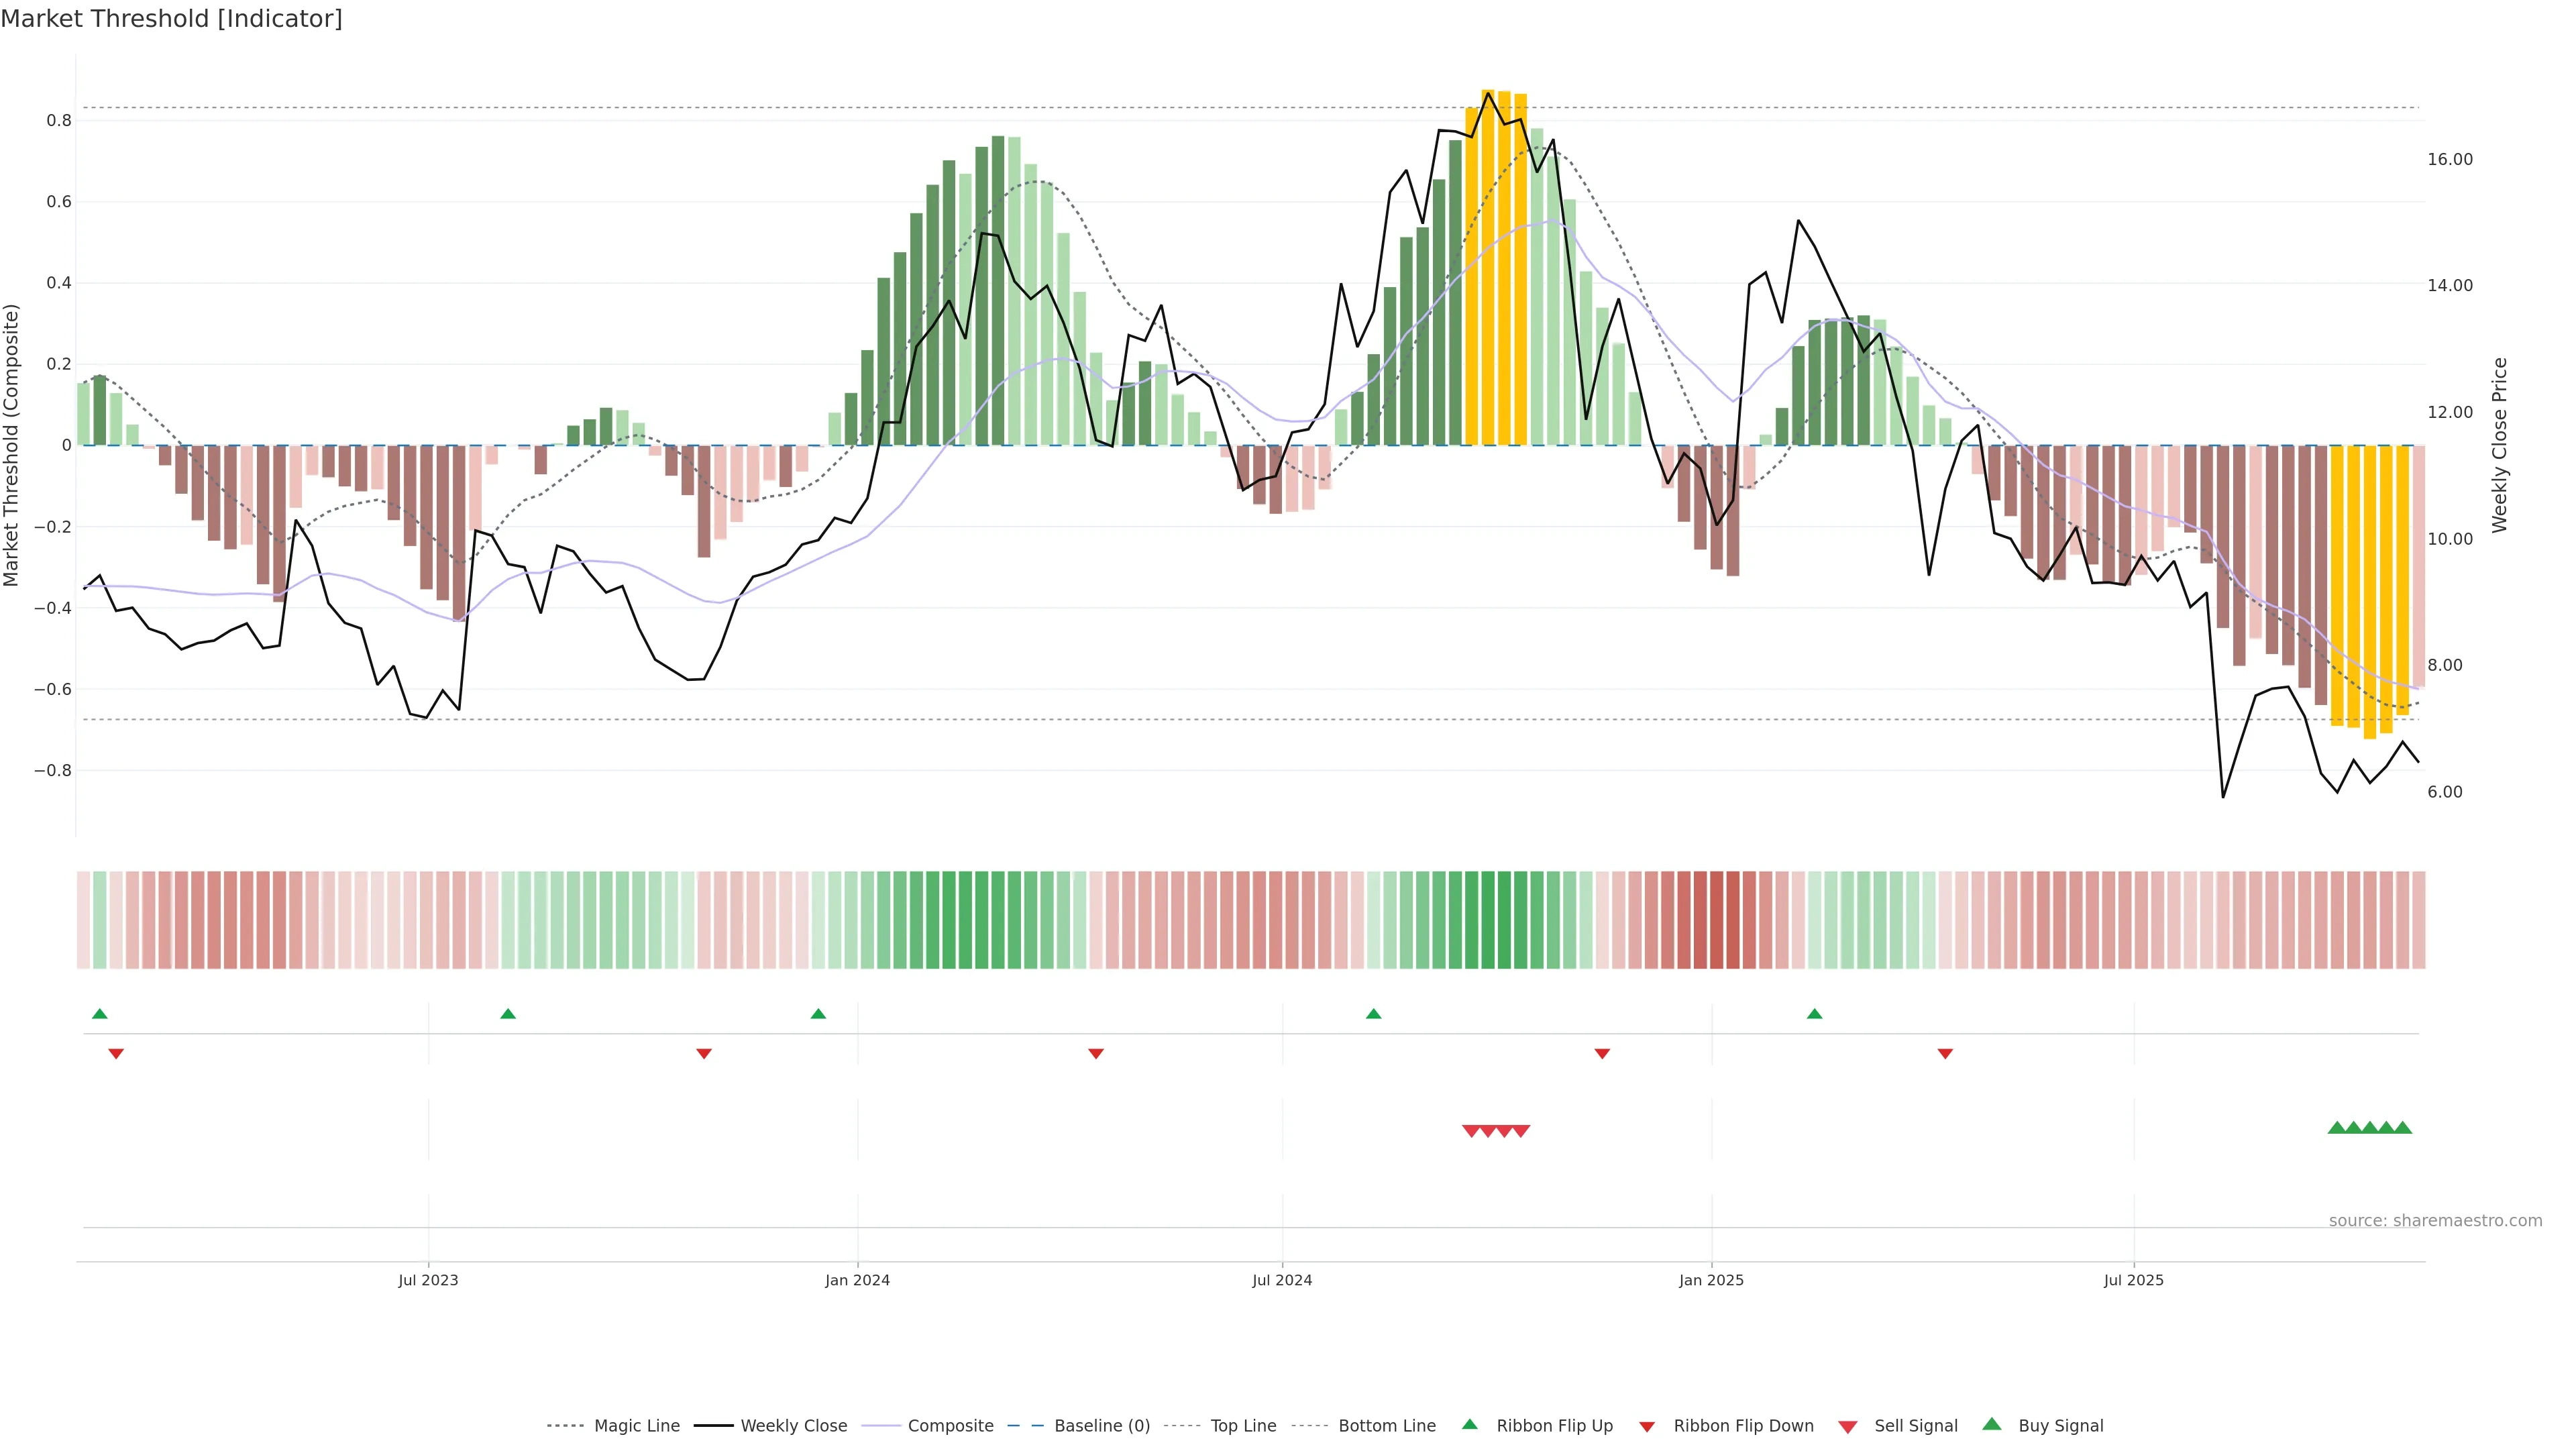Viewport: 2576px width, 1449px height.
Task: Click the Sell Signal legend triangle icon
Action: [1848, 1426]
